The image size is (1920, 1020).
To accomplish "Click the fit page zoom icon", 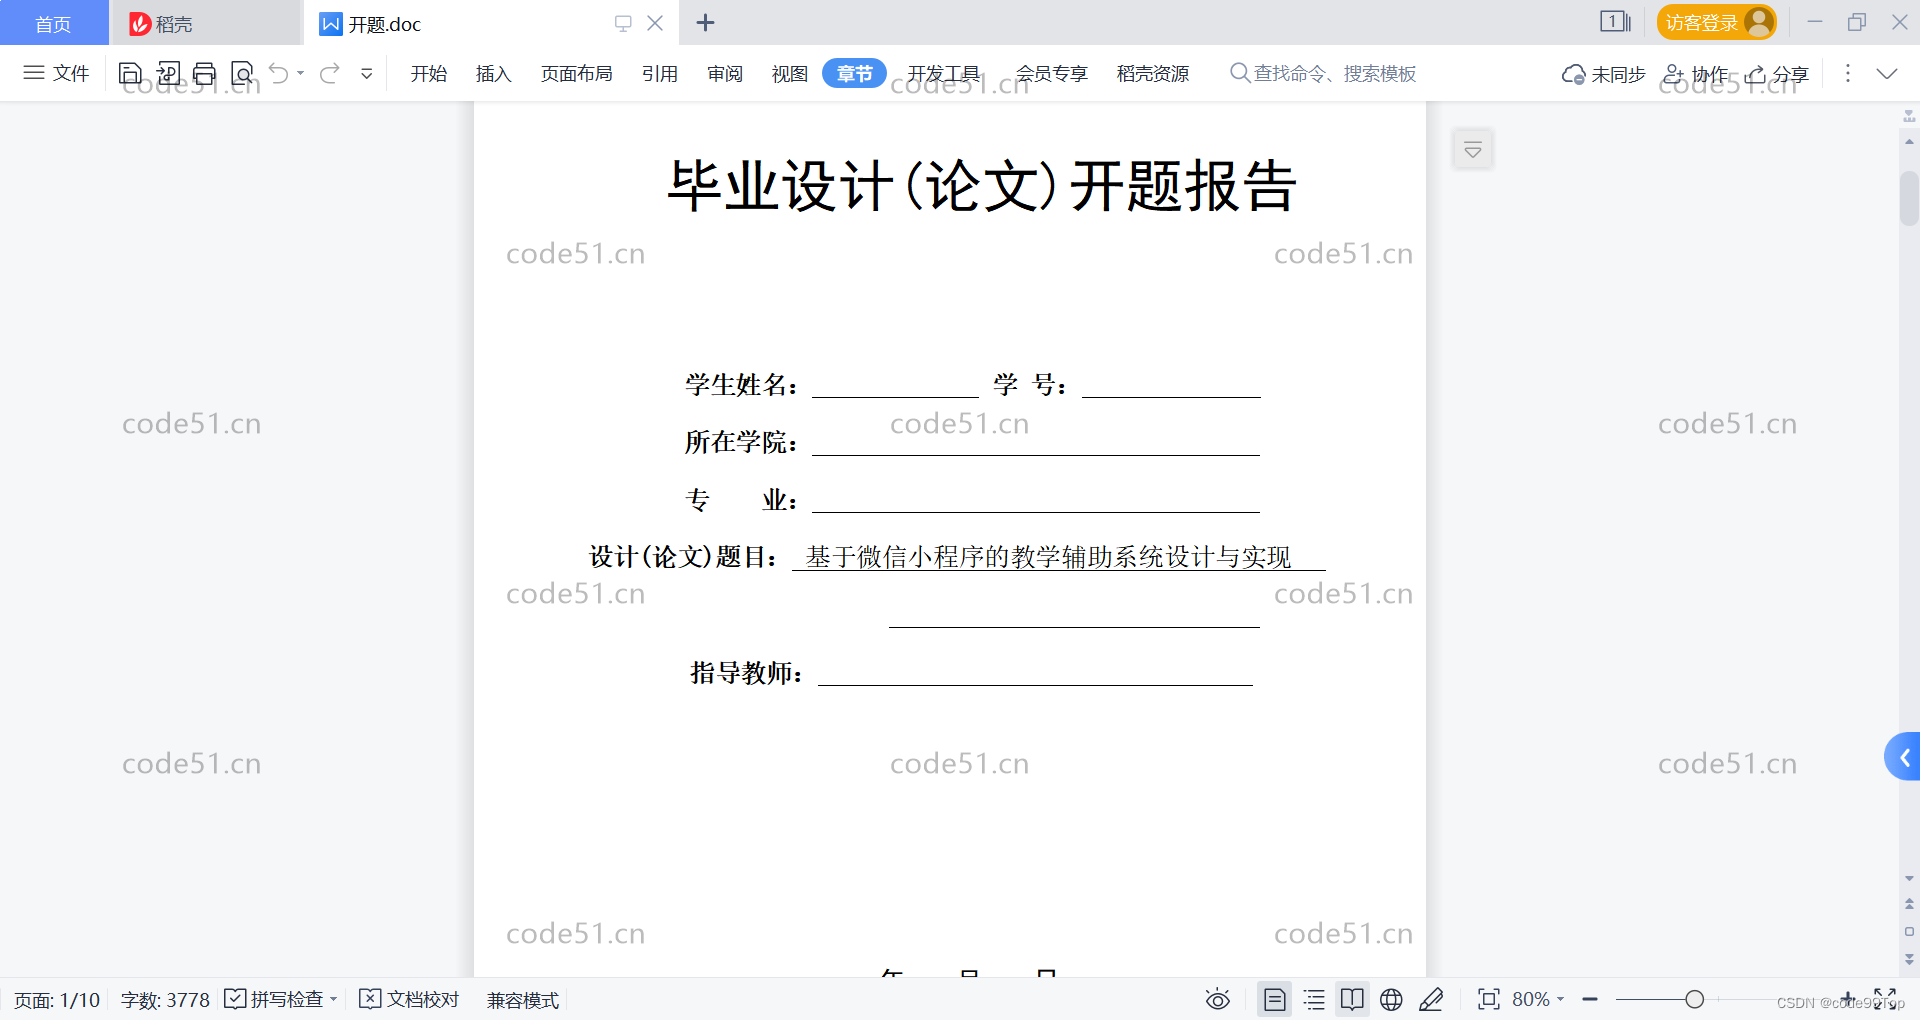I will click(x=1489, y=999).
